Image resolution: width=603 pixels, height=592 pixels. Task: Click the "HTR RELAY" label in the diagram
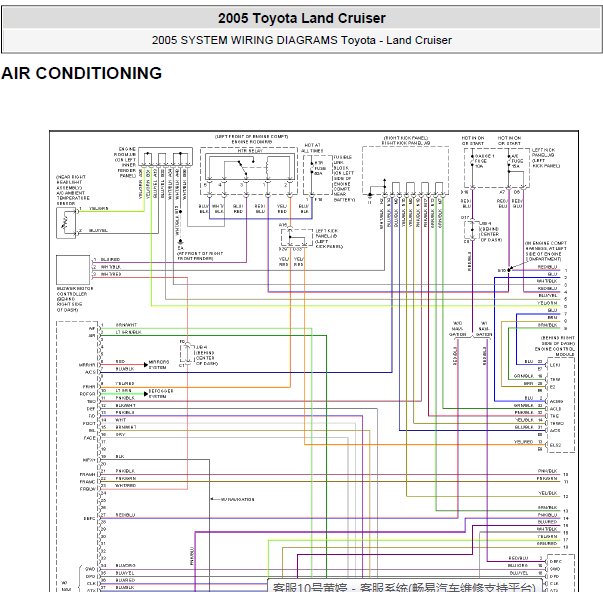[250, 151]
